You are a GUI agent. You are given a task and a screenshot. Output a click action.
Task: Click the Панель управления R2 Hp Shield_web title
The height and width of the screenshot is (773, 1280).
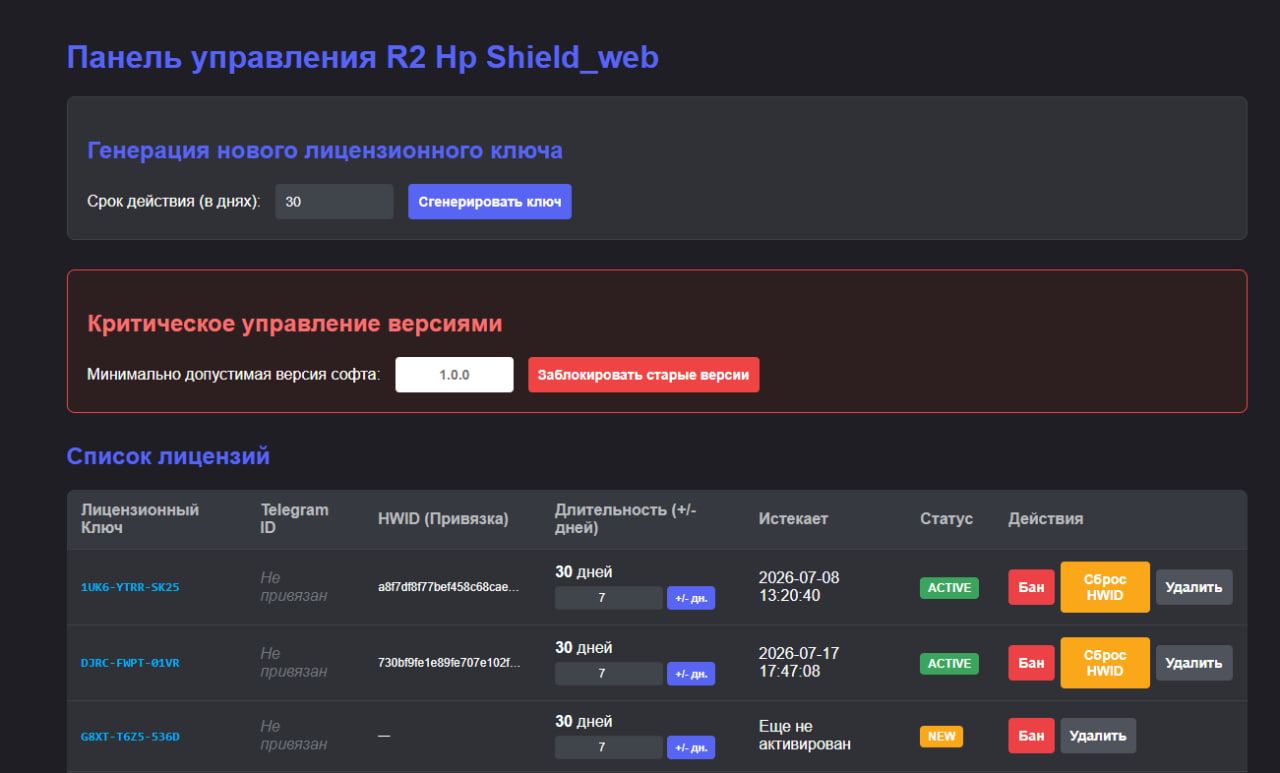(x=363, y=57)
